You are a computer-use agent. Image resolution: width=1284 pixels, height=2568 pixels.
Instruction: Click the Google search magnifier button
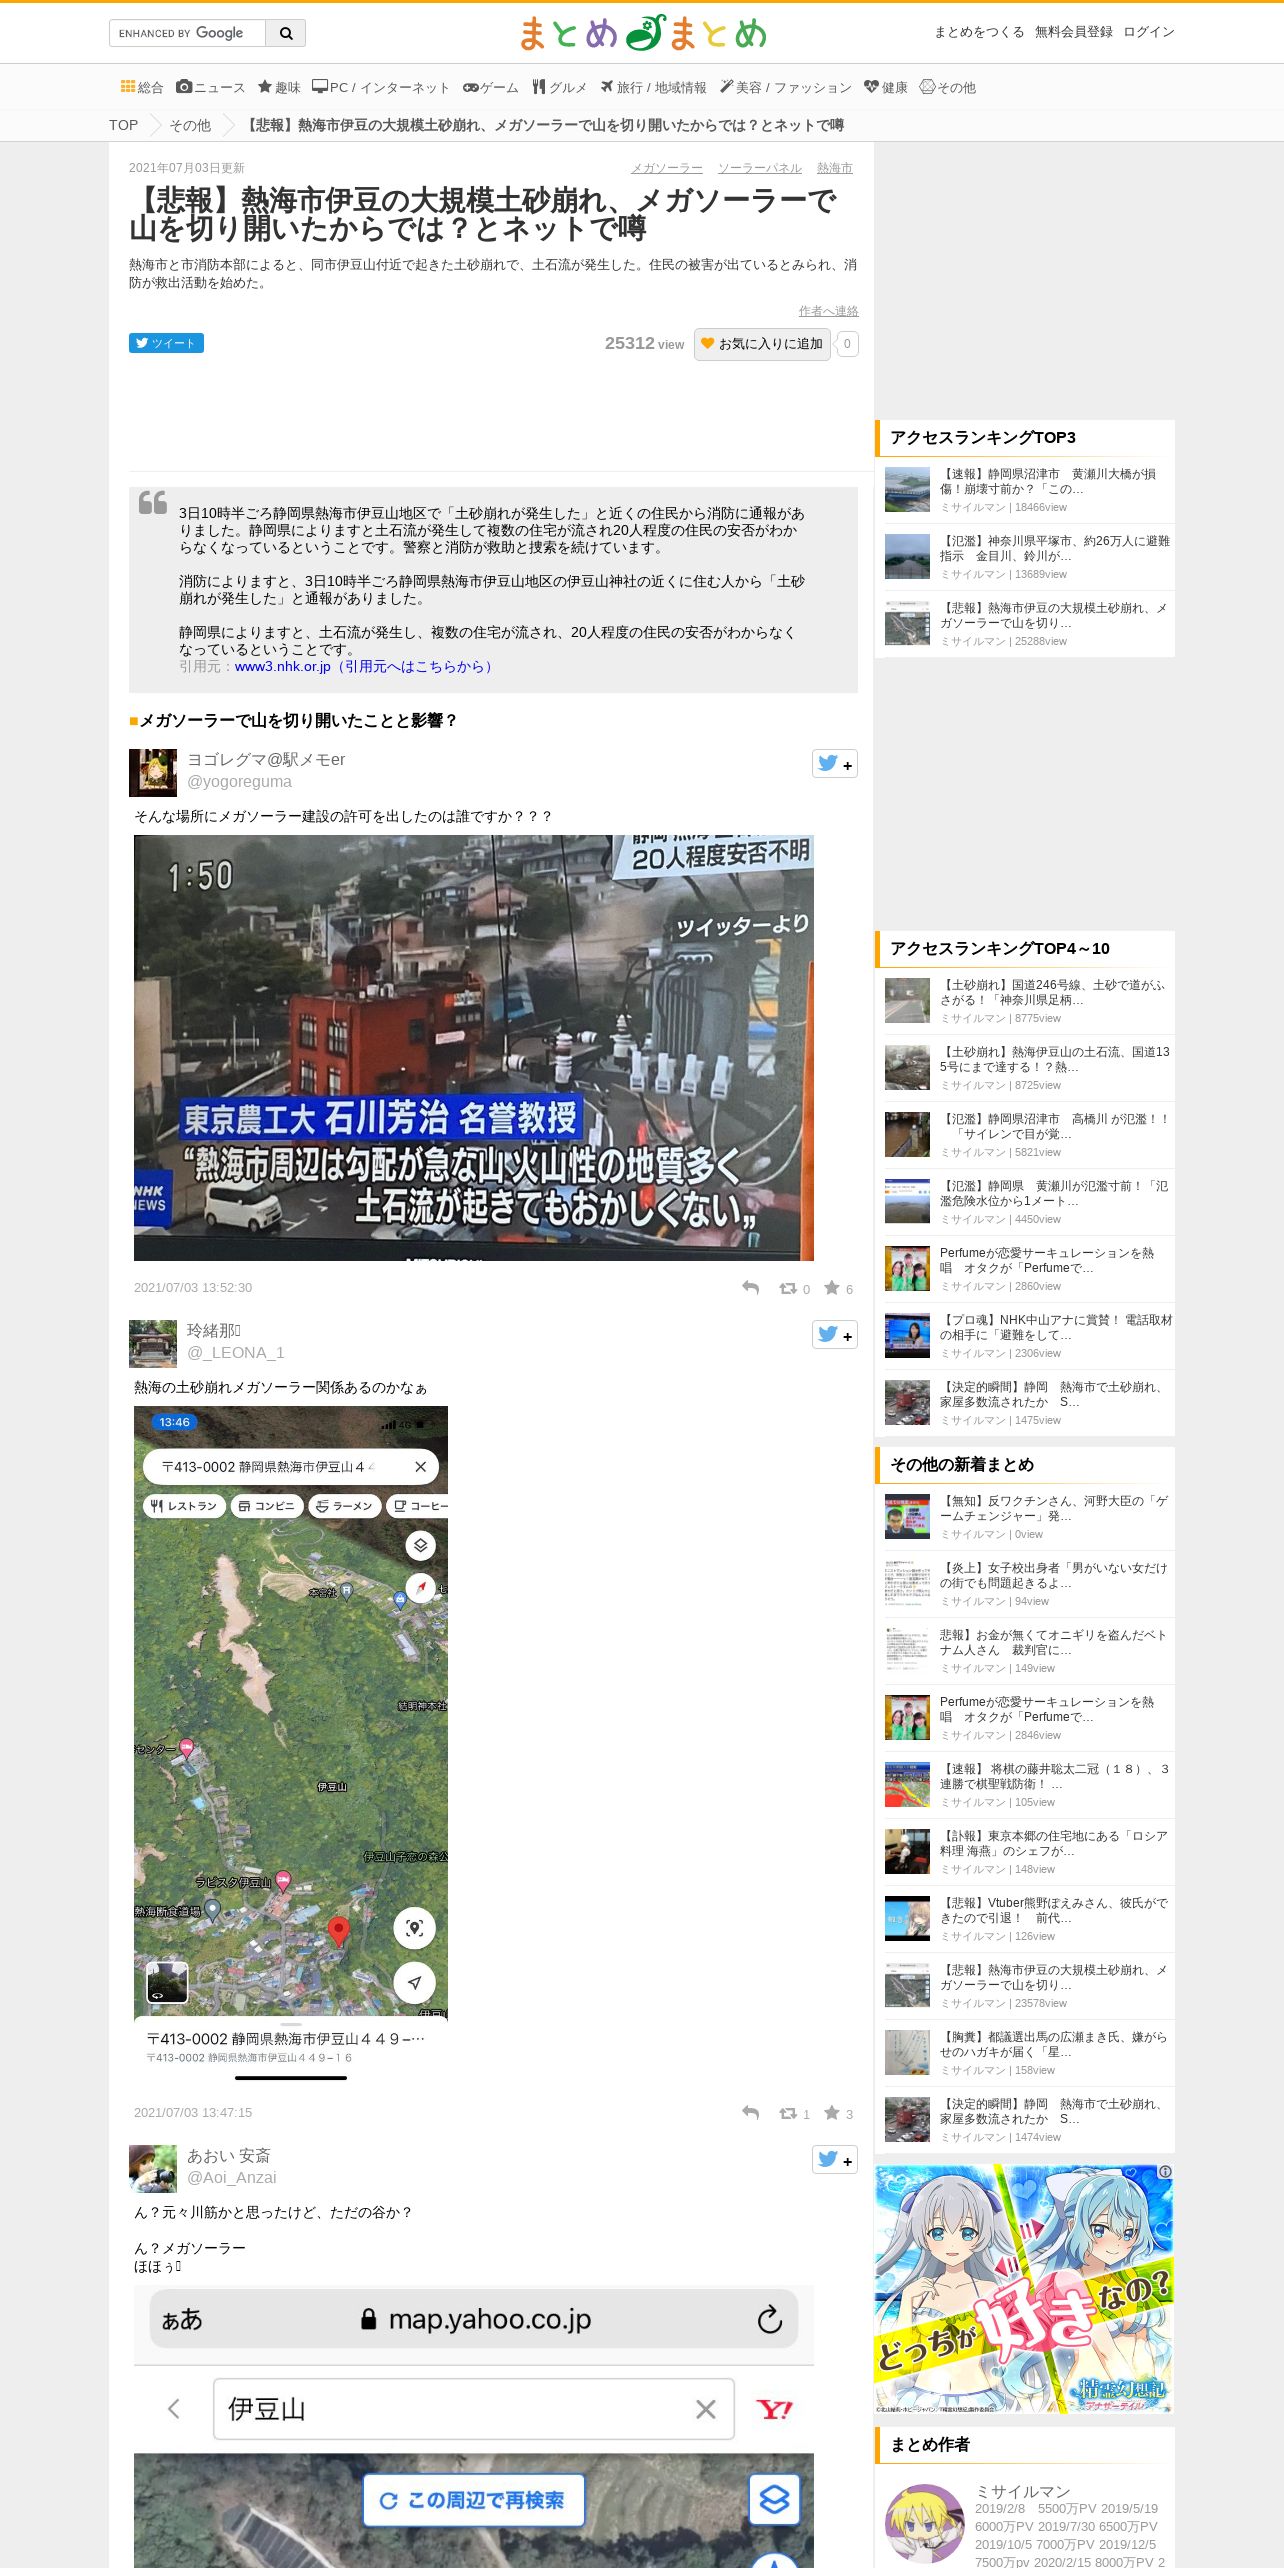(x=286, y=33)
